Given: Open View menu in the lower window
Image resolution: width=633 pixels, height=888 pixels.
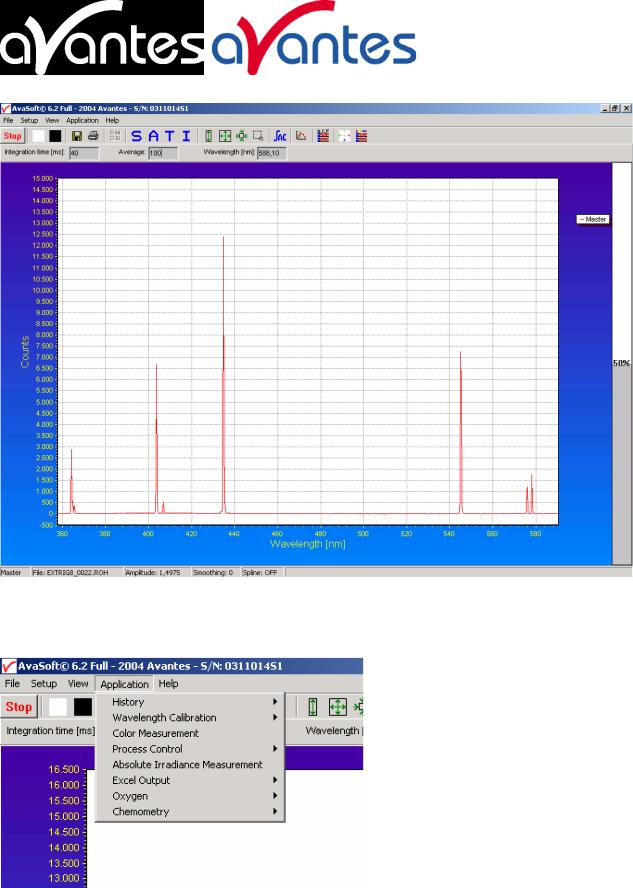Looking at the screenshot, I should tap(78, 684).
